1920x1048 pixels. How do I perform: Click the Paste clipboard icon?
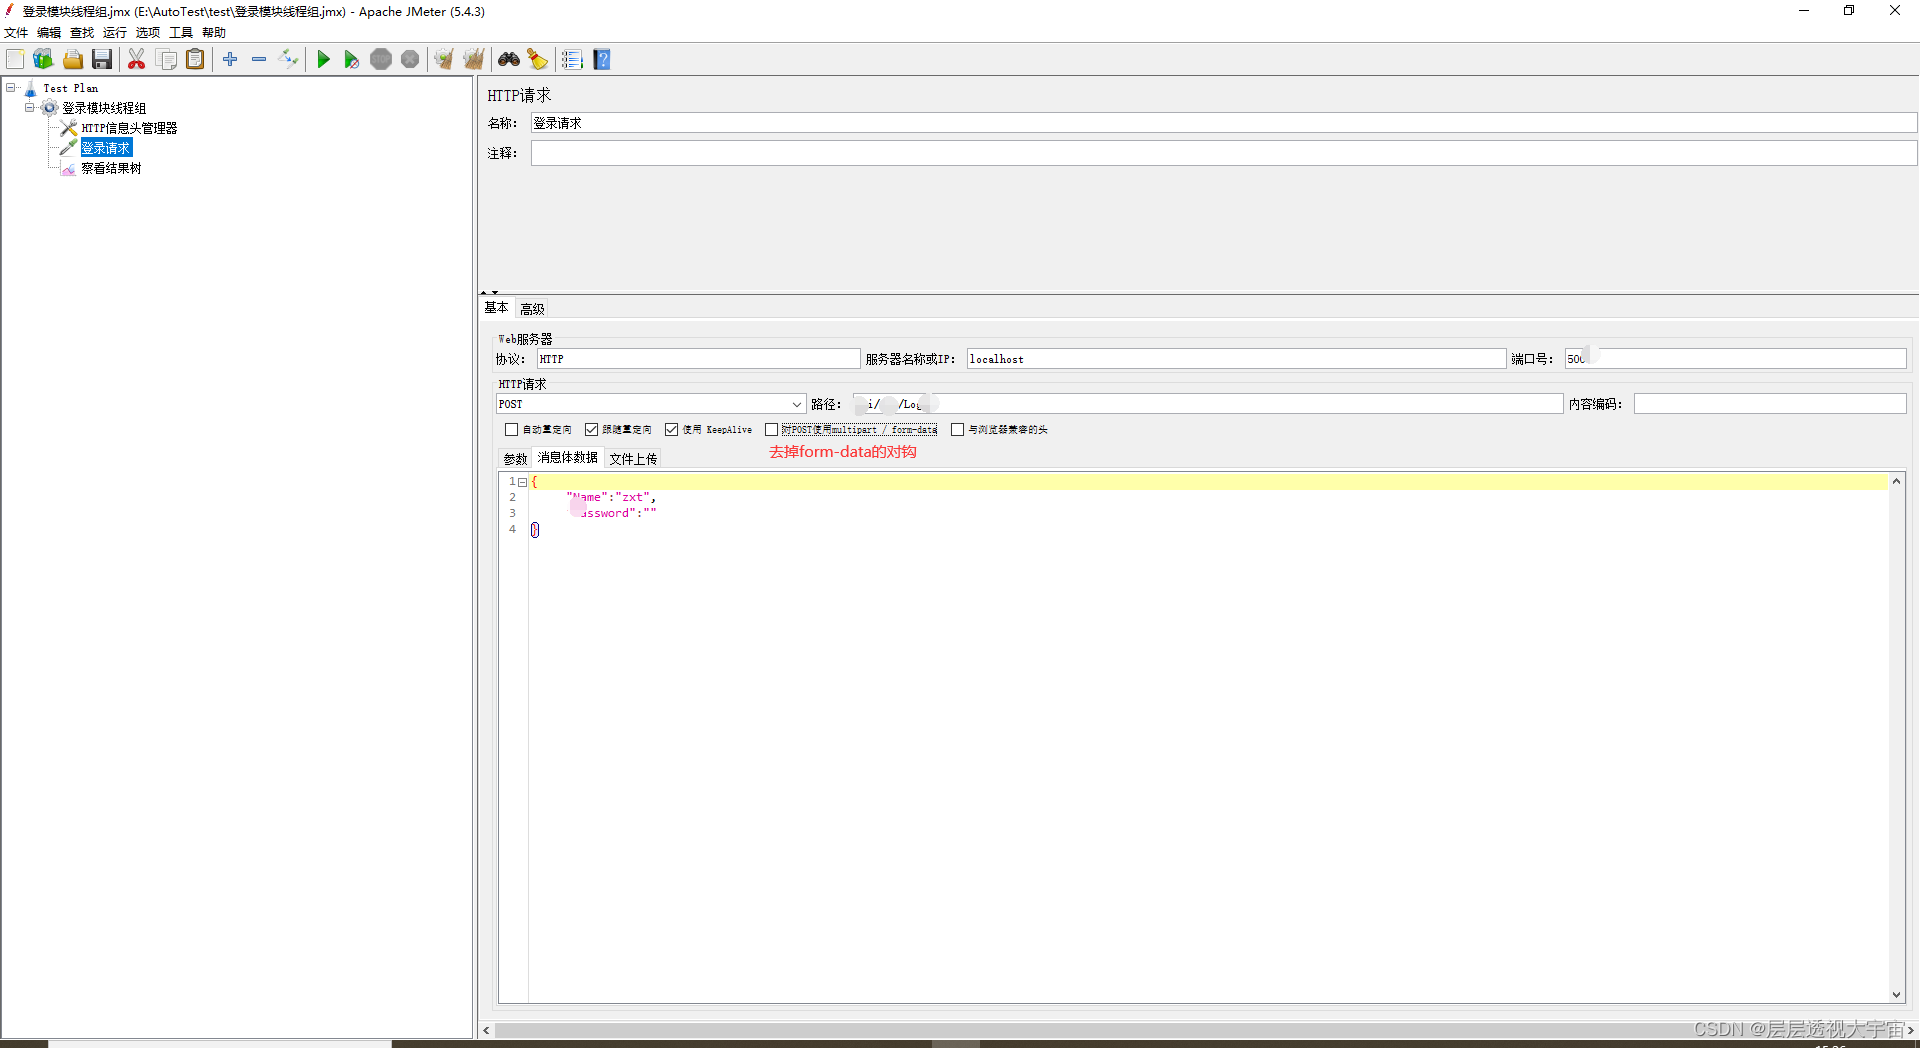196,60
